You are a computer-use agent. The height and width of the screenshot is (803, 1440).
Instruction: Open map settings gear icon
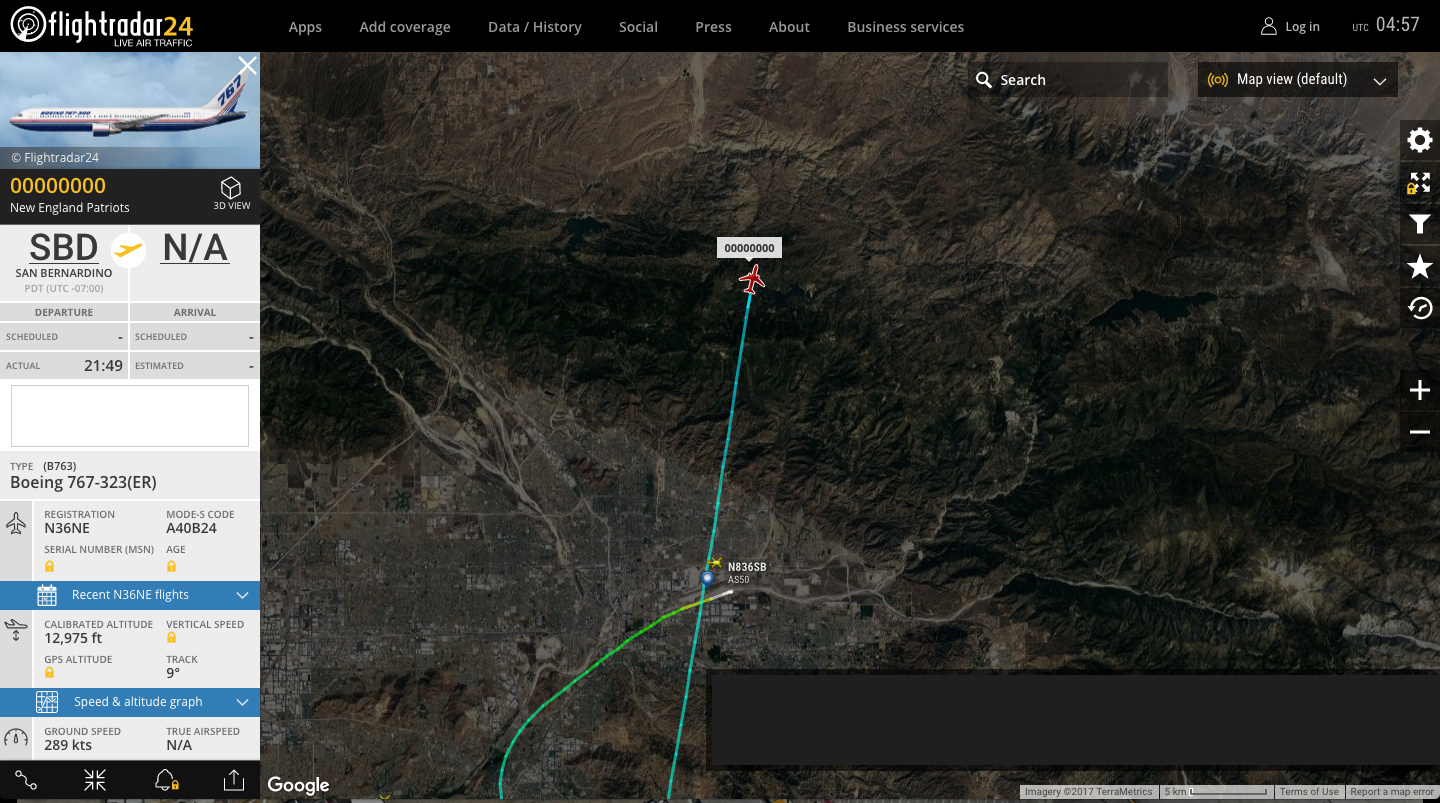tap(1419, 140)
